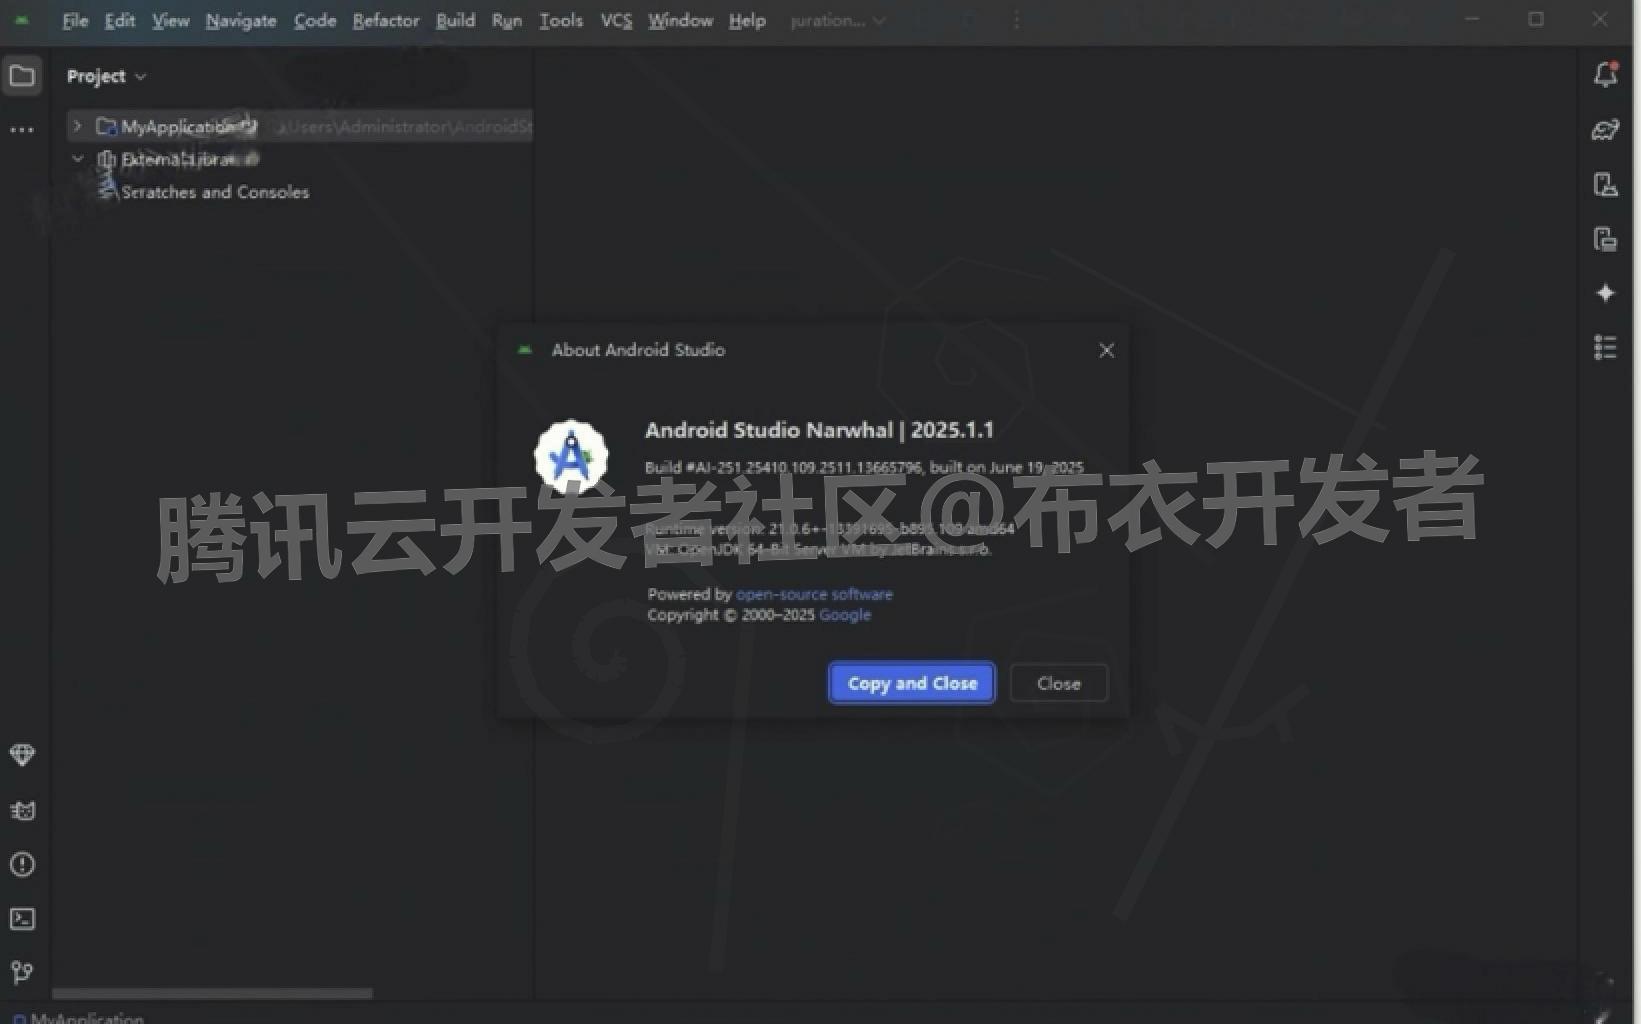Open the Running Devices panel

coord(1604,240)
